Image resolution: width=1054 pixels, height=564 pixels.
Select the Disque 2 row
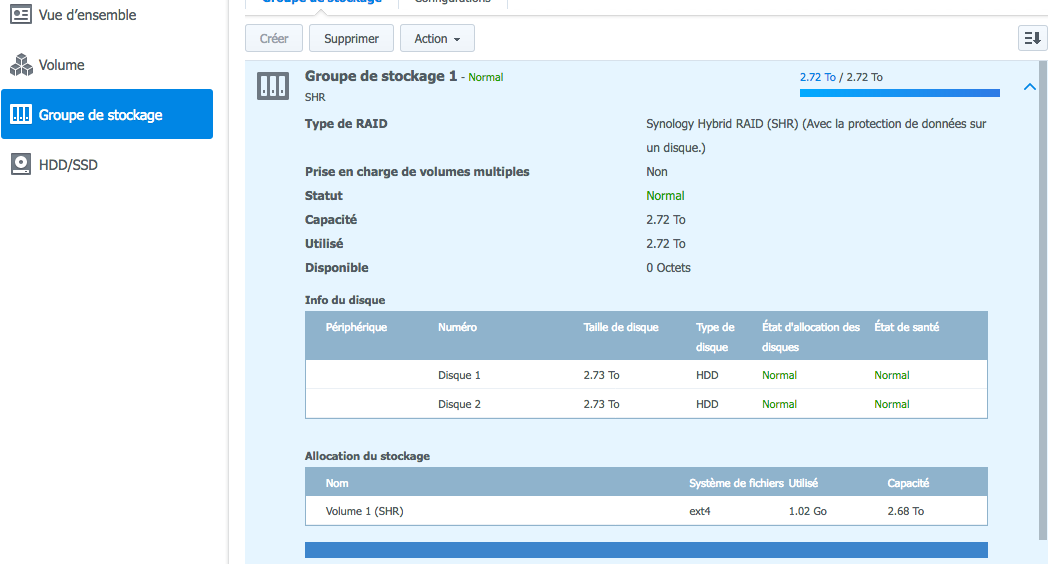click(646, 404)
